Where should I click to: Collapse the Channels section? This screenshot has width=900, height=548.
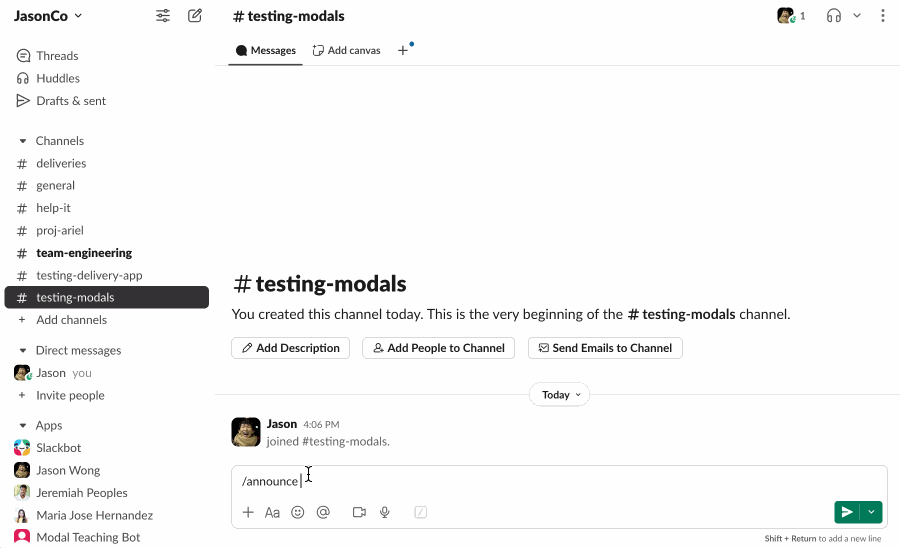tap(23, 141)
